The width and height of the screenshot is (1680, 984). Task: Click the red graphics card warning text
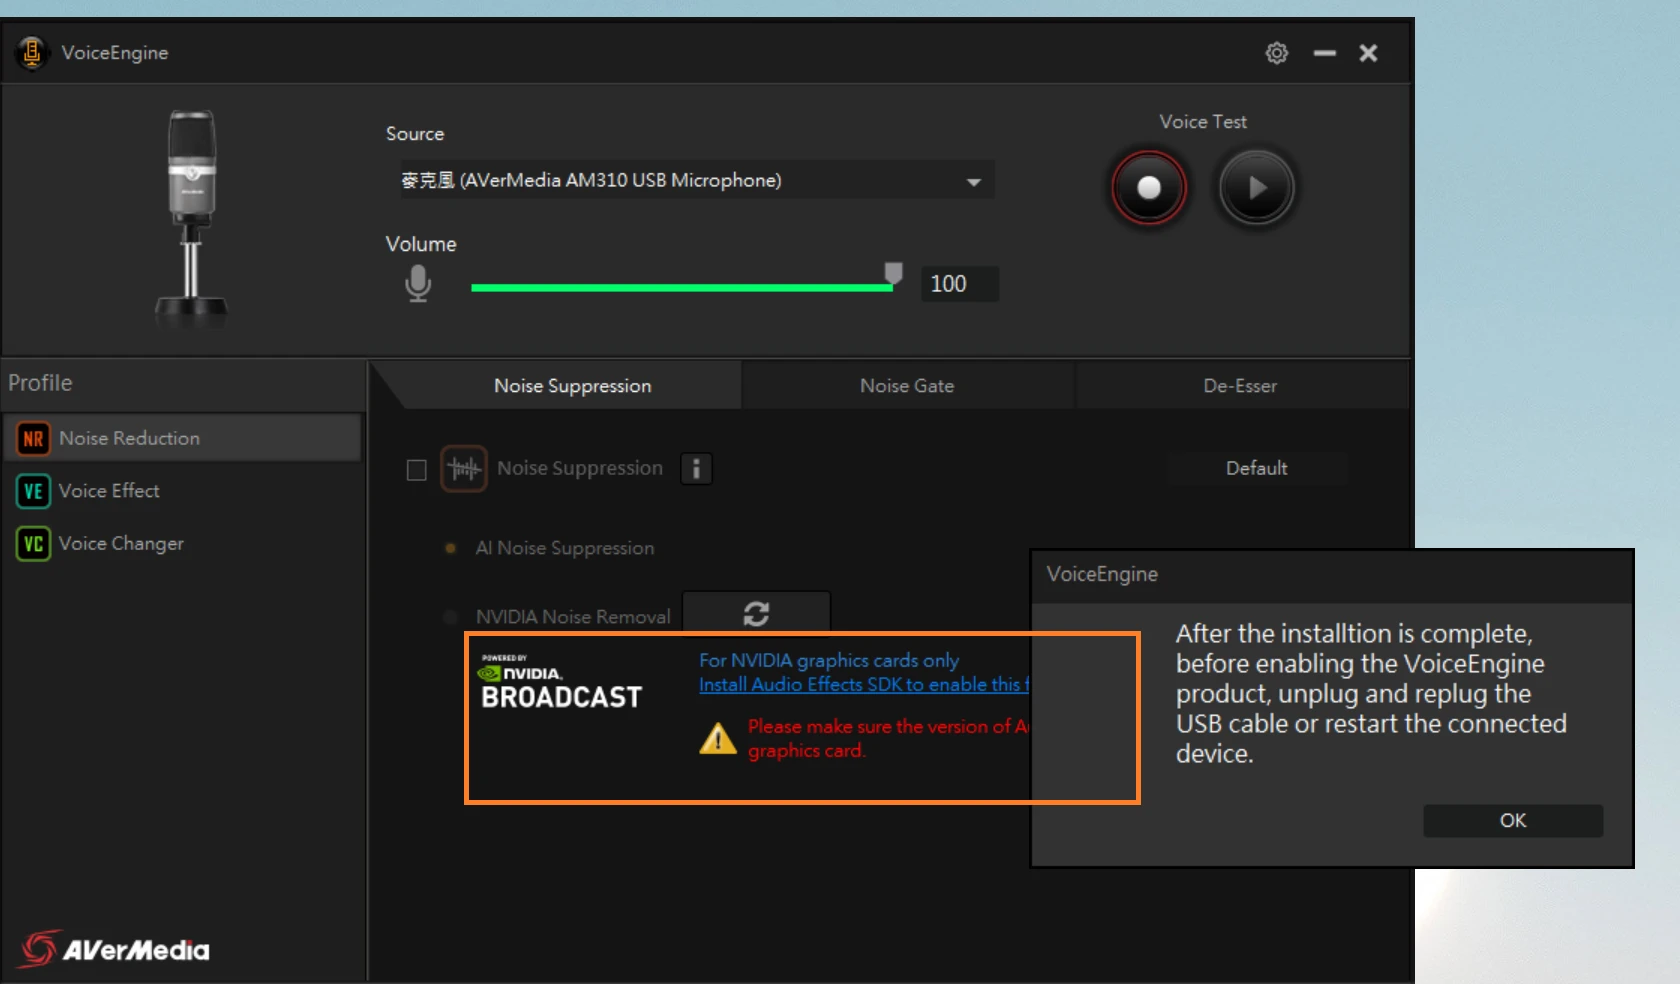coord(889,739)
